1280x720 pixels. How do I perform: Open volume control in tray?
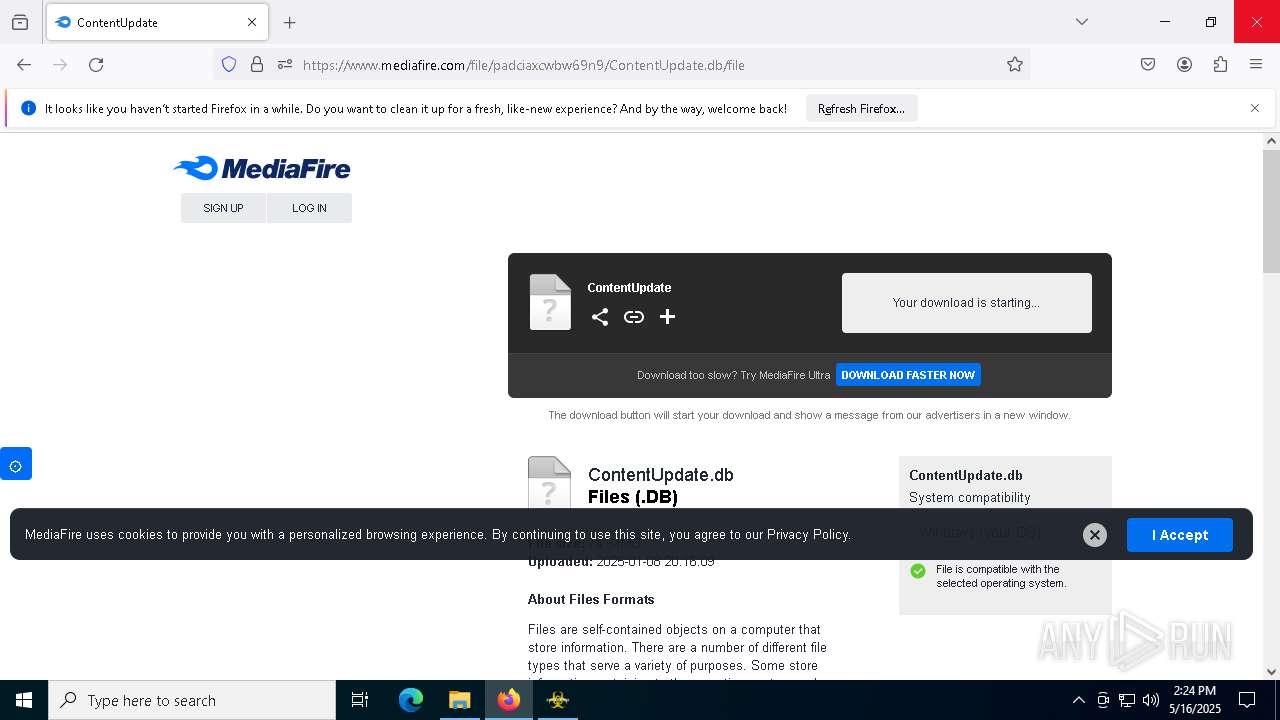pyautogui.click(x=1151, y=700)
